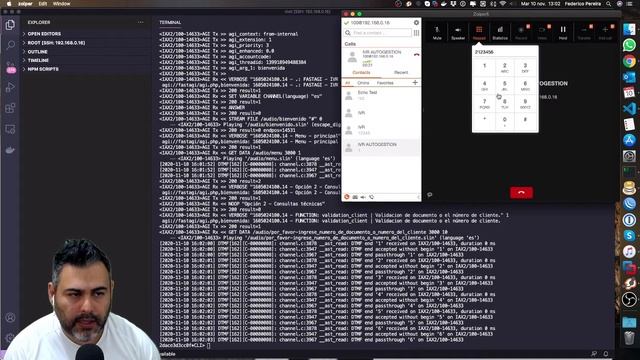640x360 pixels.
Task: Mute the Zoiper call microphone
Action: (x=437, y=32)
